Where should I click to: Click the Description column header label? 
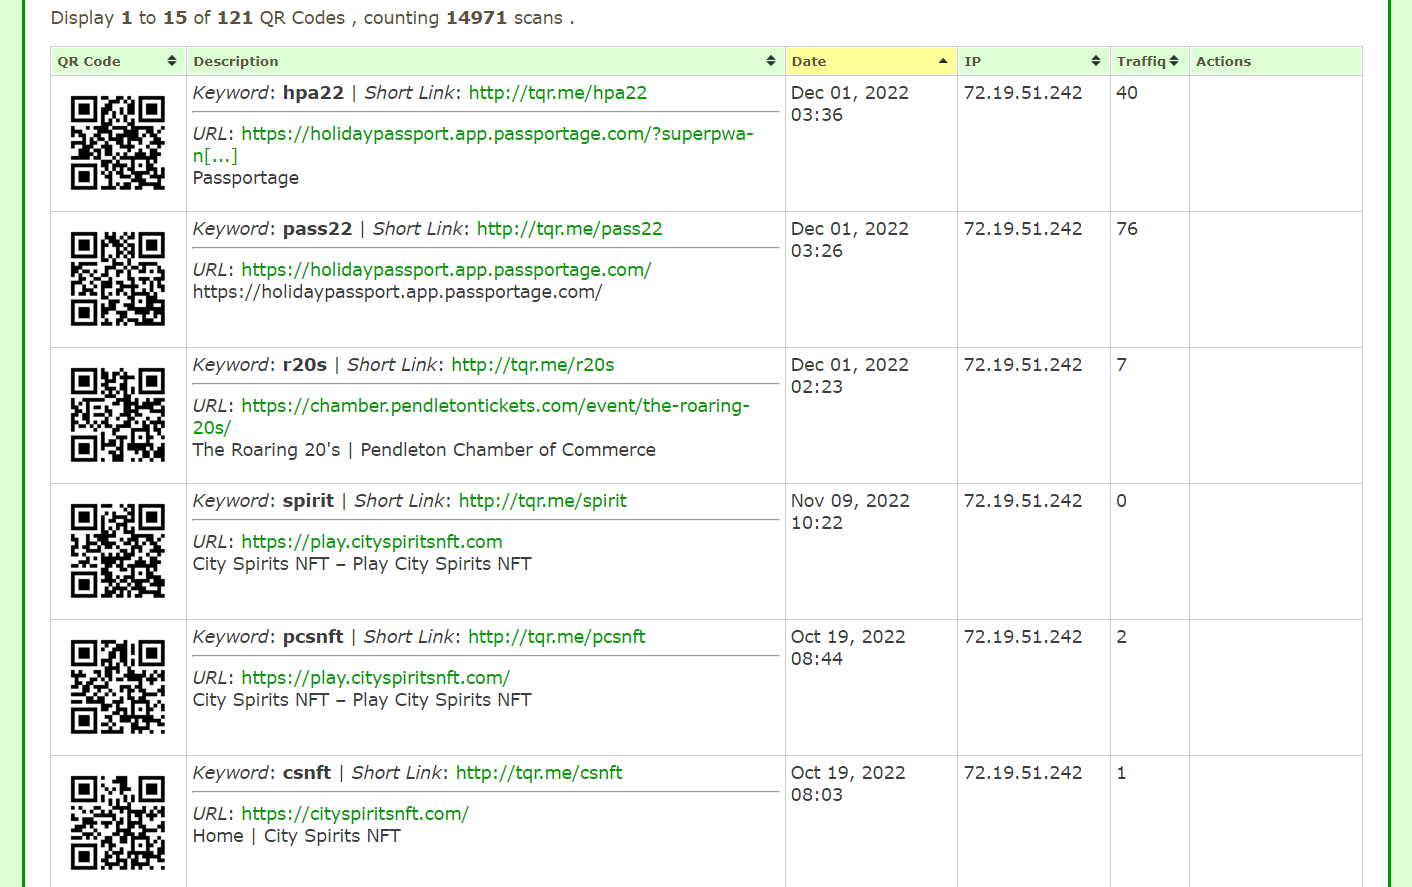pos(236,61)
